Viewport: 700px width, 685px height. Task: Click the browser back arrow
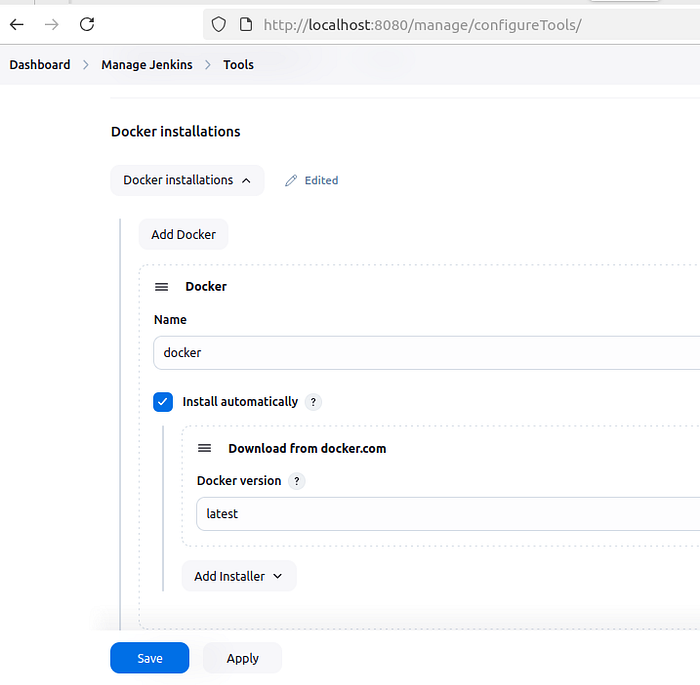(17, 25)
